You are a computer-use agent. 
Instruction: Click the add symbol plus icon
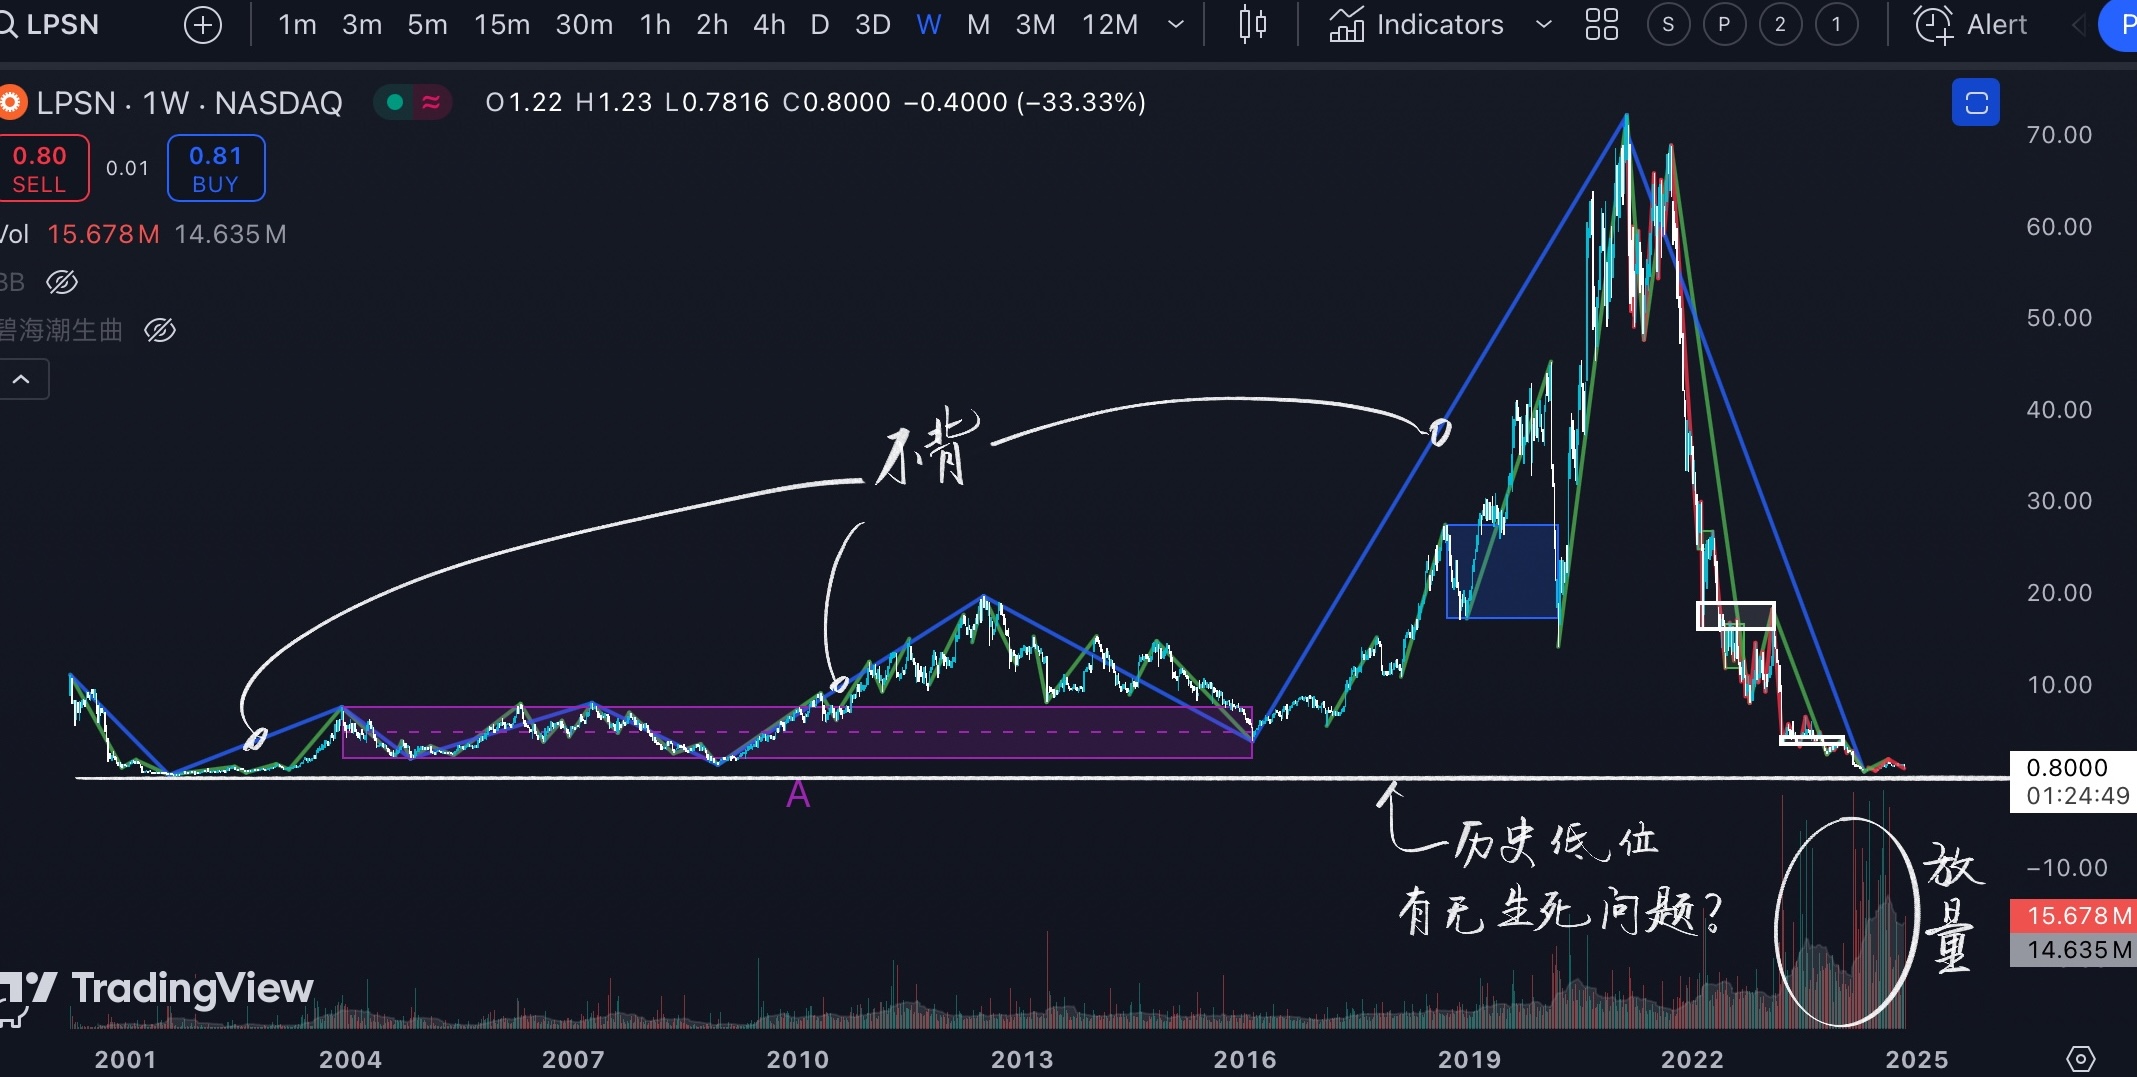(203, 25)
